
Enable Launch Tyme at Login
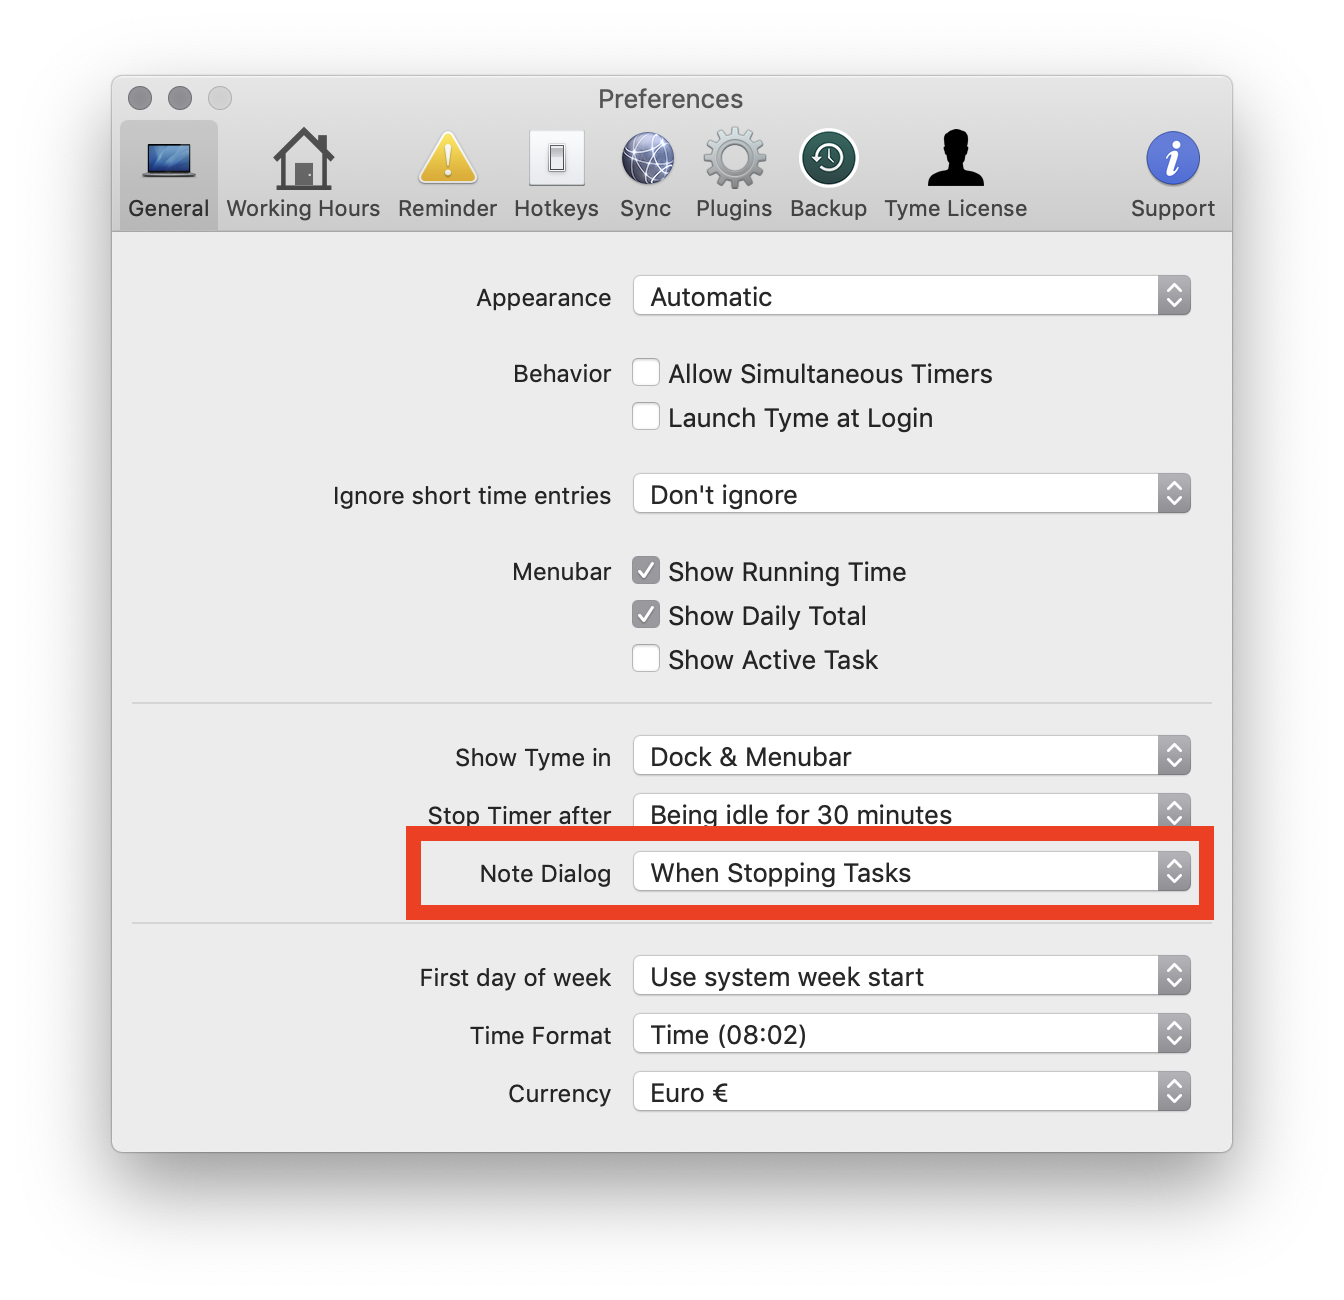(646, 416)
